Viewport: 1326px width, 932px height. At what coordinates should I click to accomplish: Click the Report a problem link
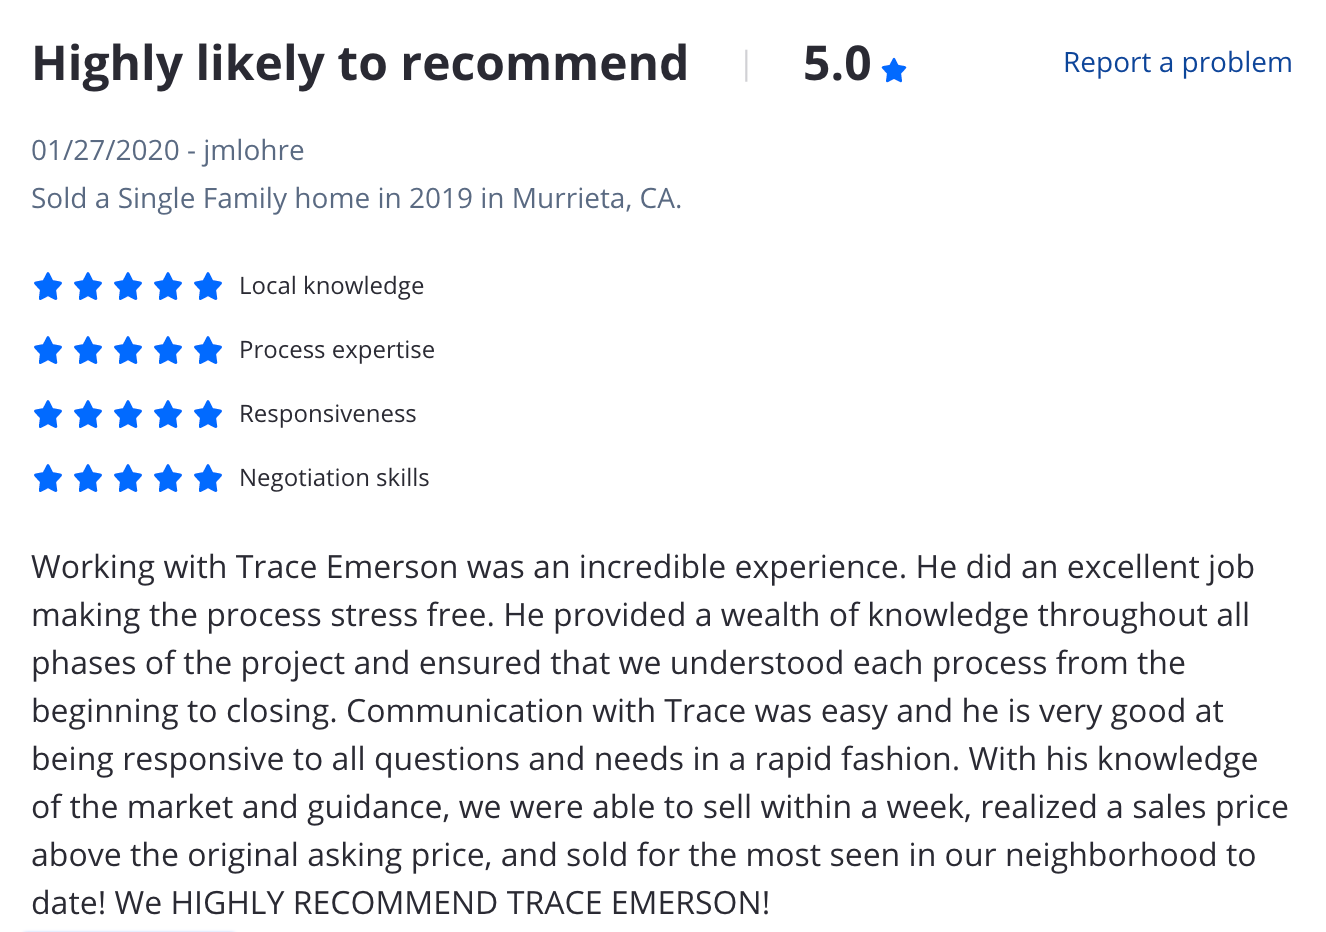click(1177, 63)
